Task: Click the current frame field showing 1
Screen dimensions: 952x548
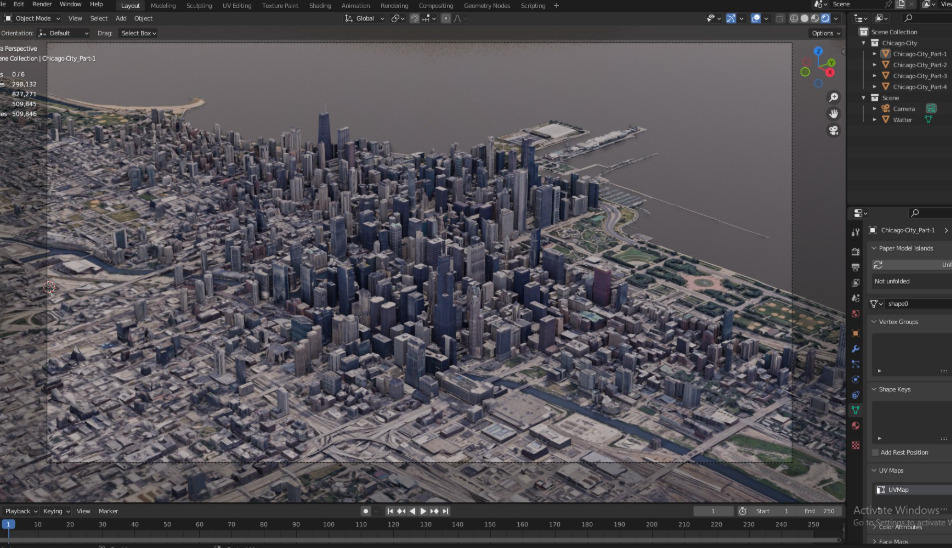Action: 713,512
